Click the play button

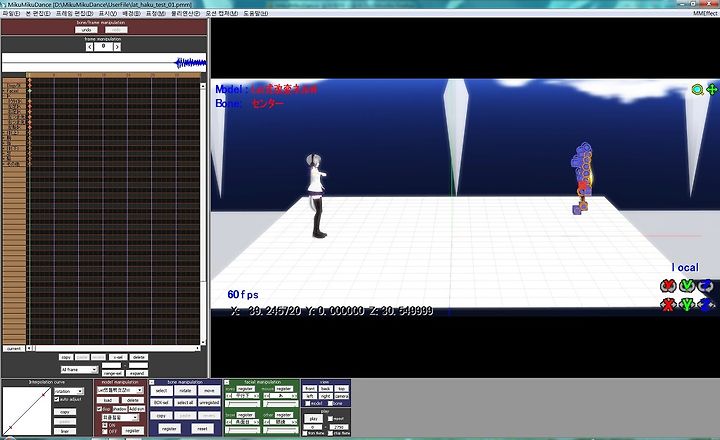coord(314,418)
